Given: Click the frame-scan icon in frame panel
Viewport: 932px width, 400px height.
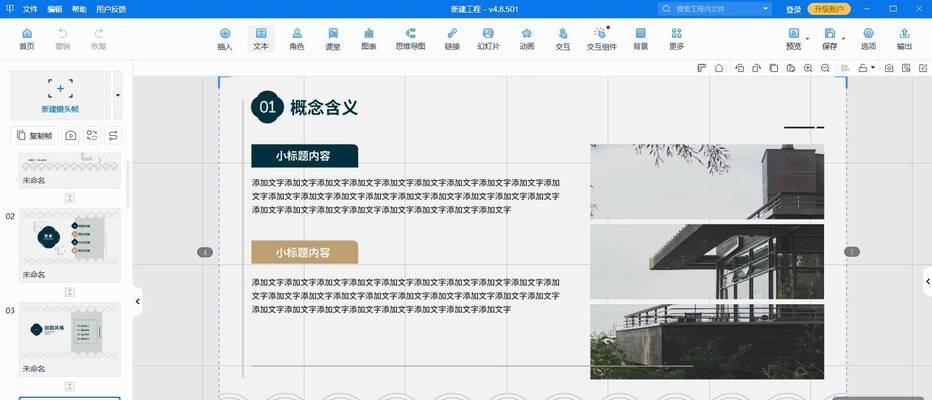Looking at the screenshot, I should tap(92, 136).
